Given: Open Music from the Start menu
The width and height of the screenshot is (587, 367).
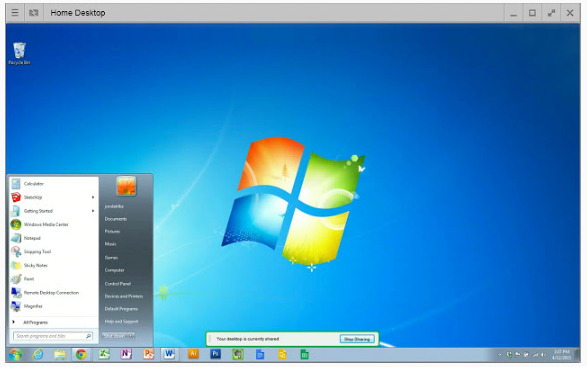Looking at the screenshot, I should pos(110,244).
